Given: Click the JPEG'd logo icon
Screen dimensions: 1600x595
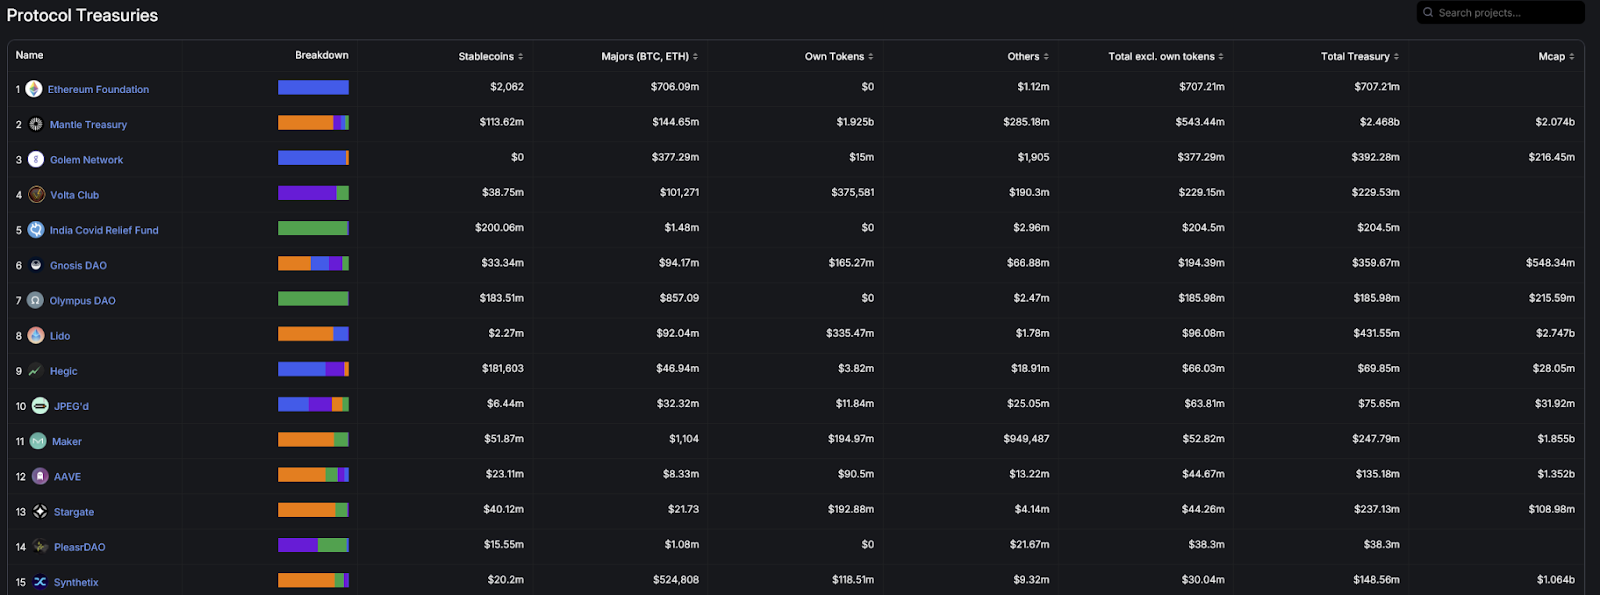Looking at the screenshot, I should (x=40, y=405).
